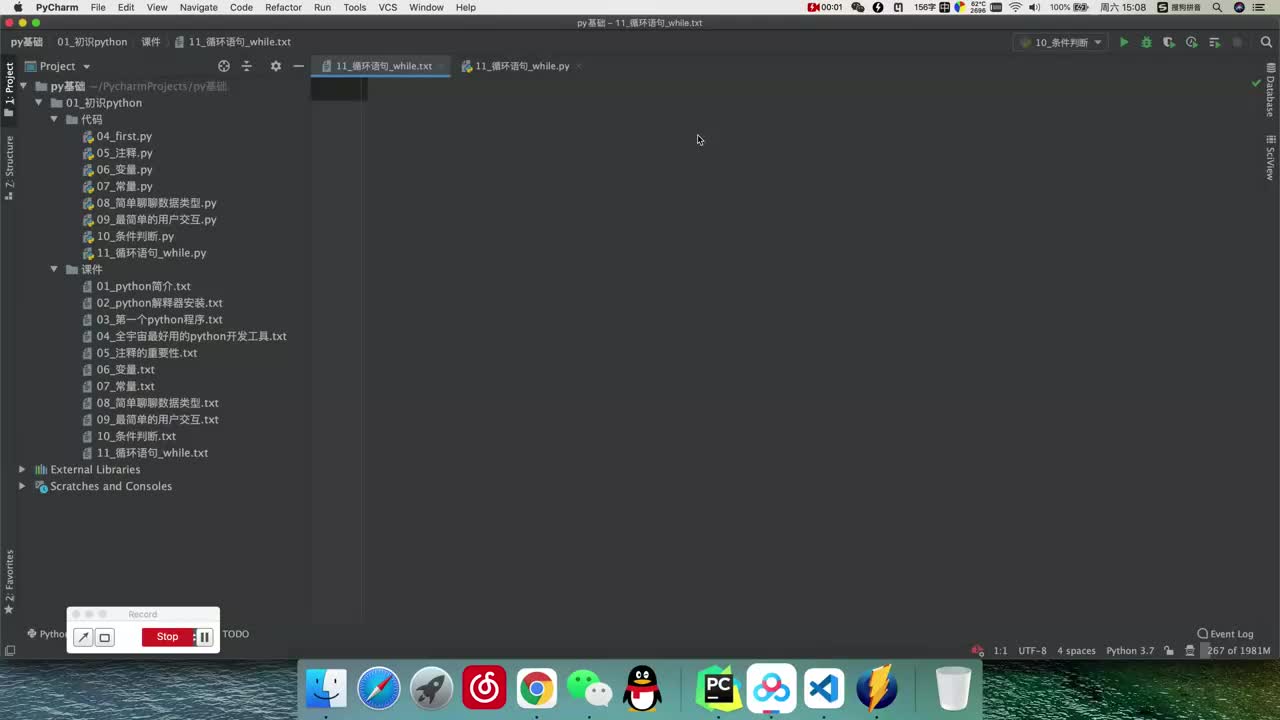Click the inspector hat icon in status bar

1190,650
